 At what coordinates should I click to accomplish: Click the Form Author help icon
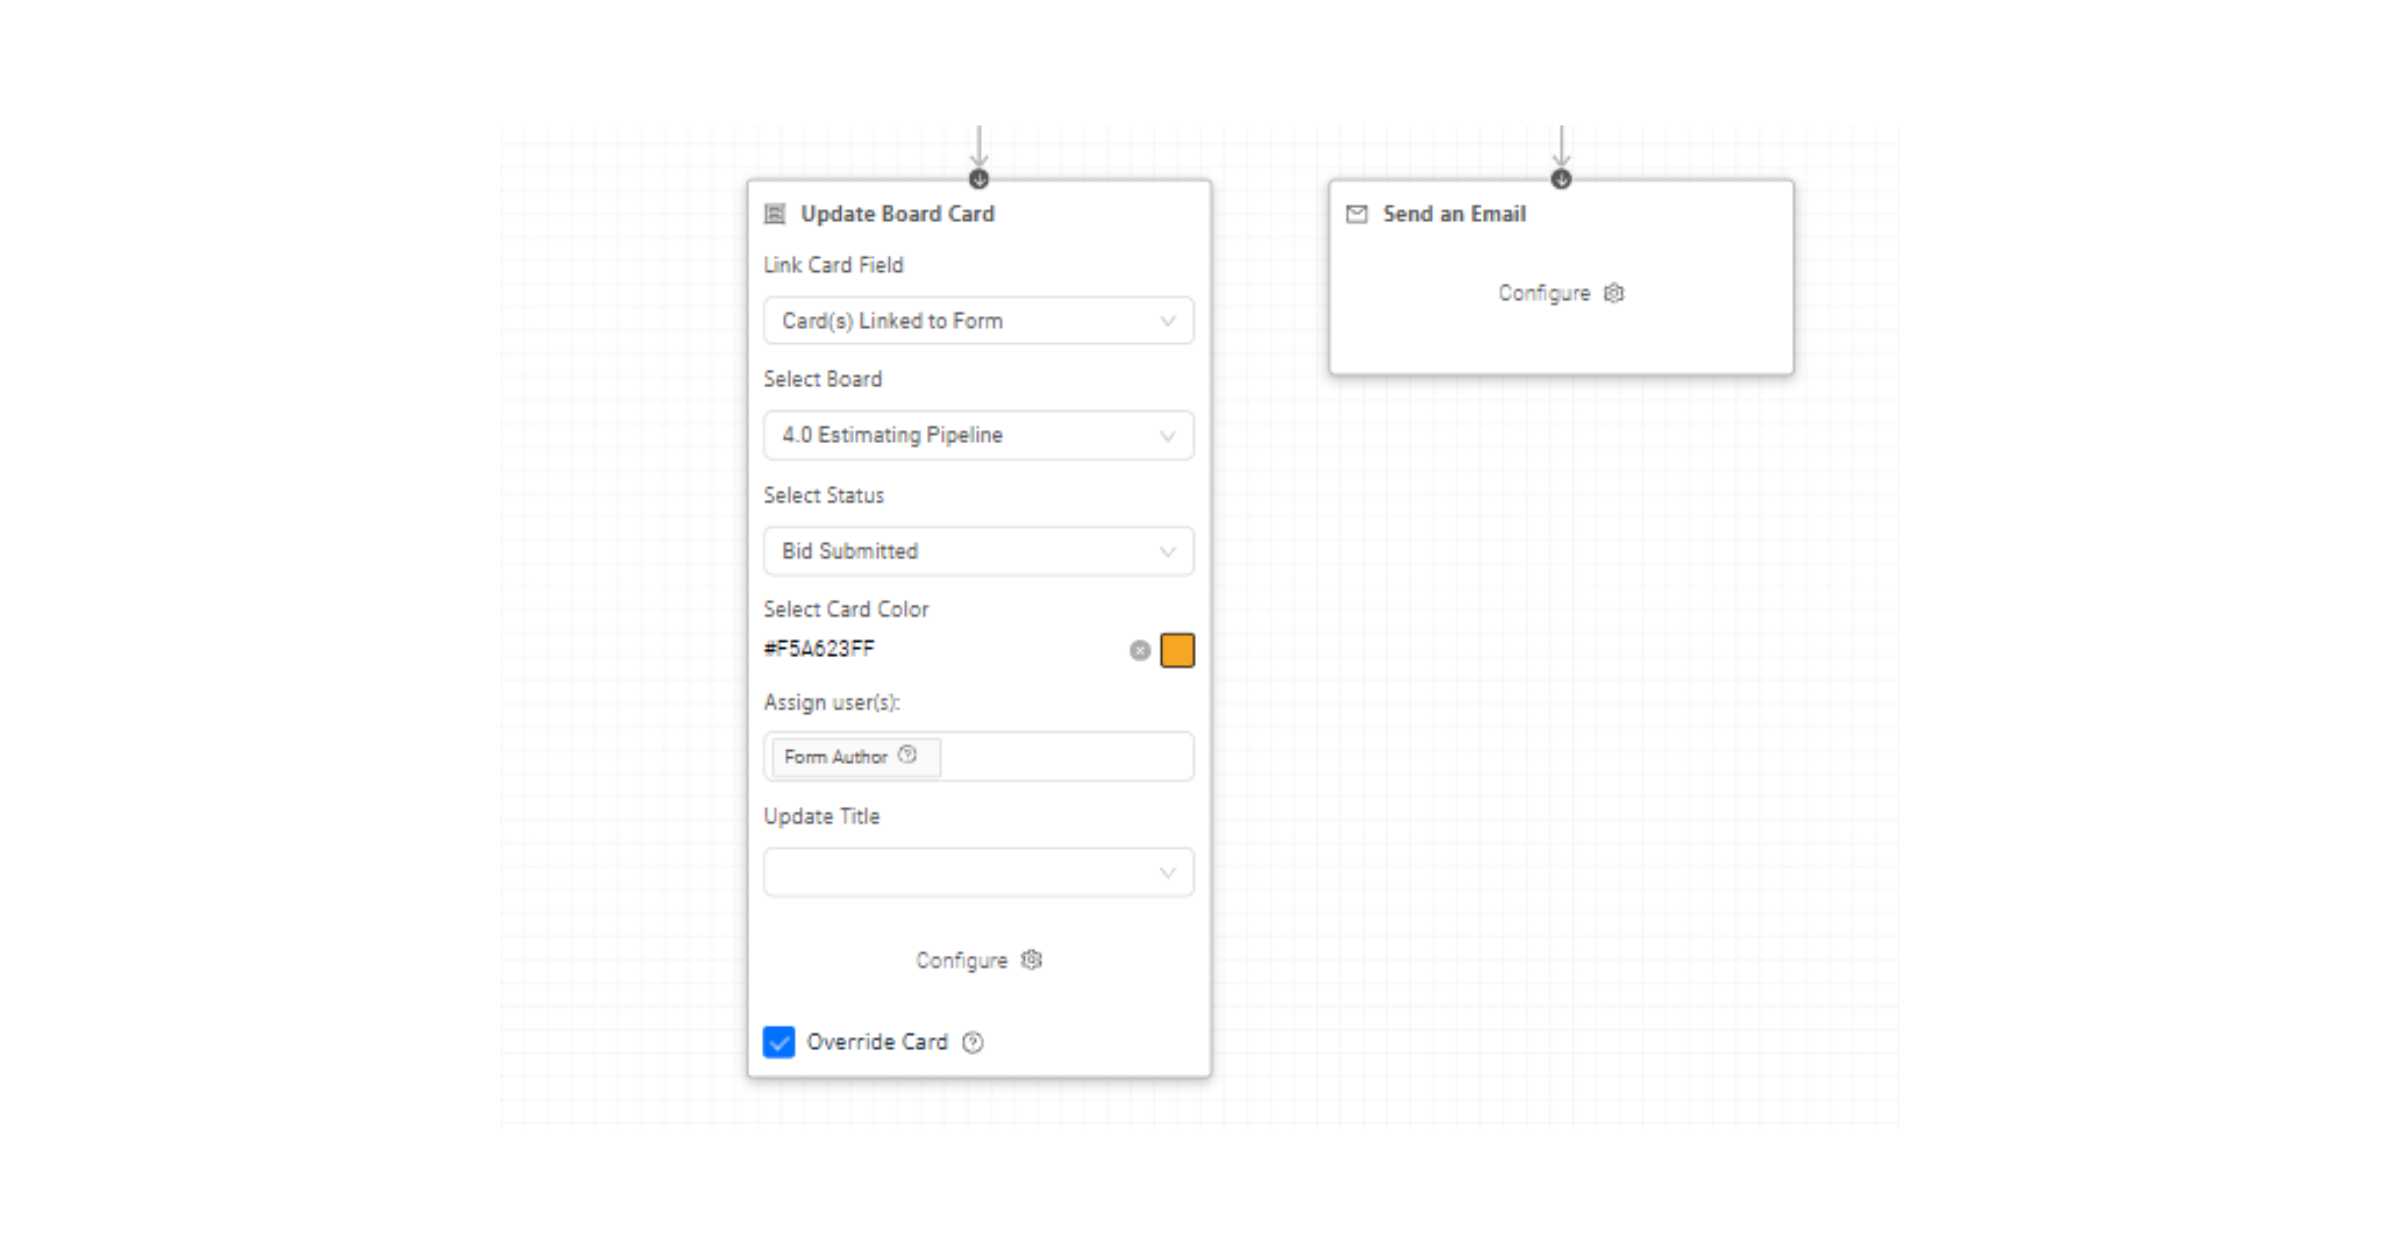click(907, 755)
